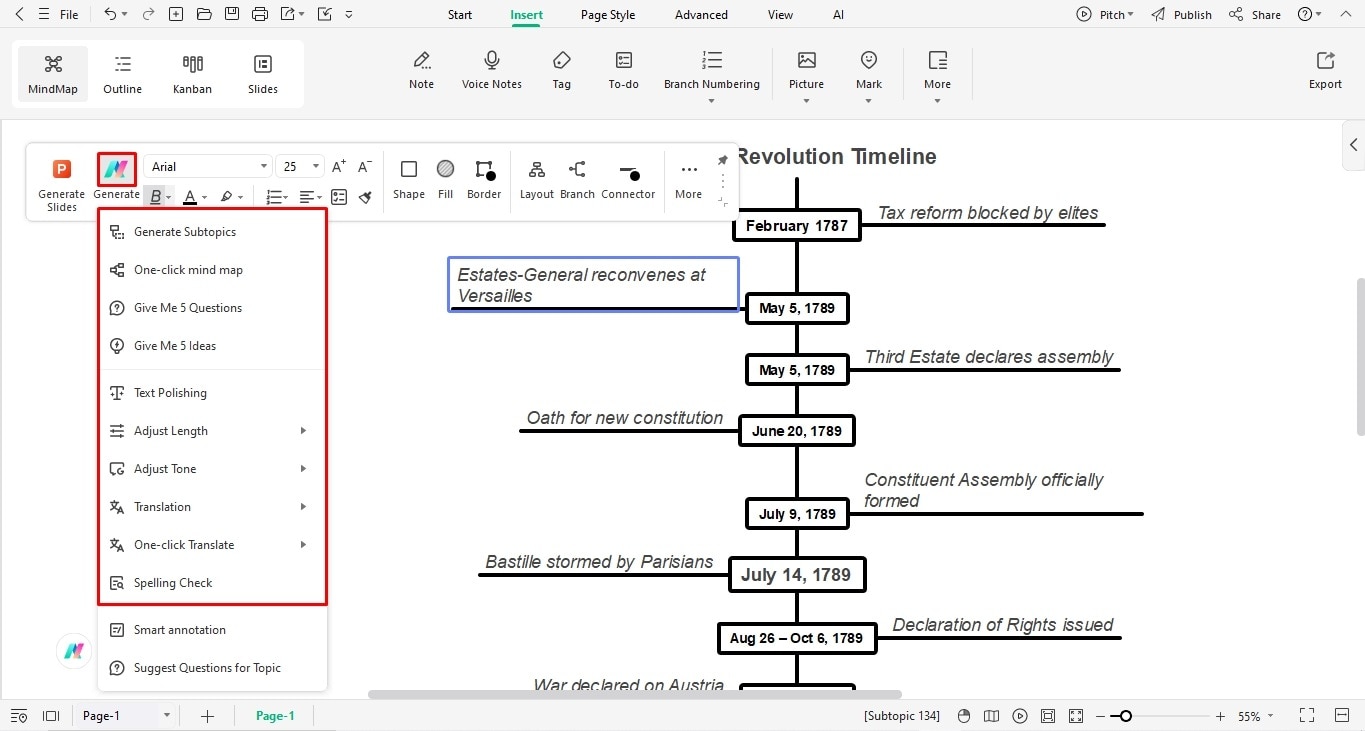Click the Fill tool
The height and width of the screenshot is (731, 1365).
446,179
